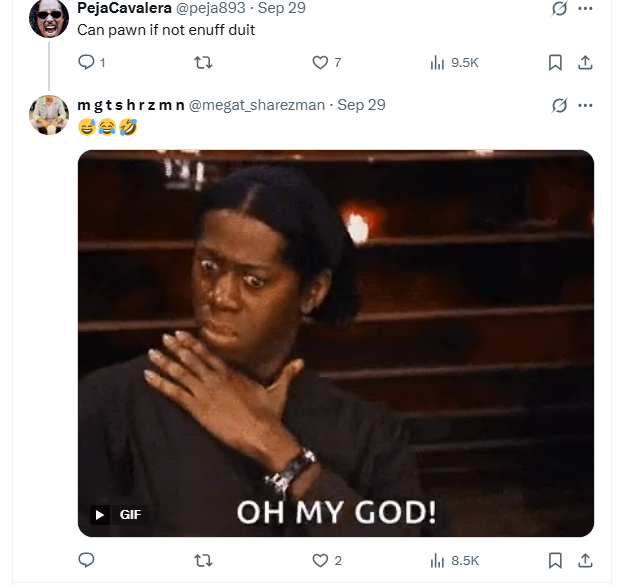Retweet the GIF tweet
This screenshot has height=586, width=628.
[x=203, y=560]
